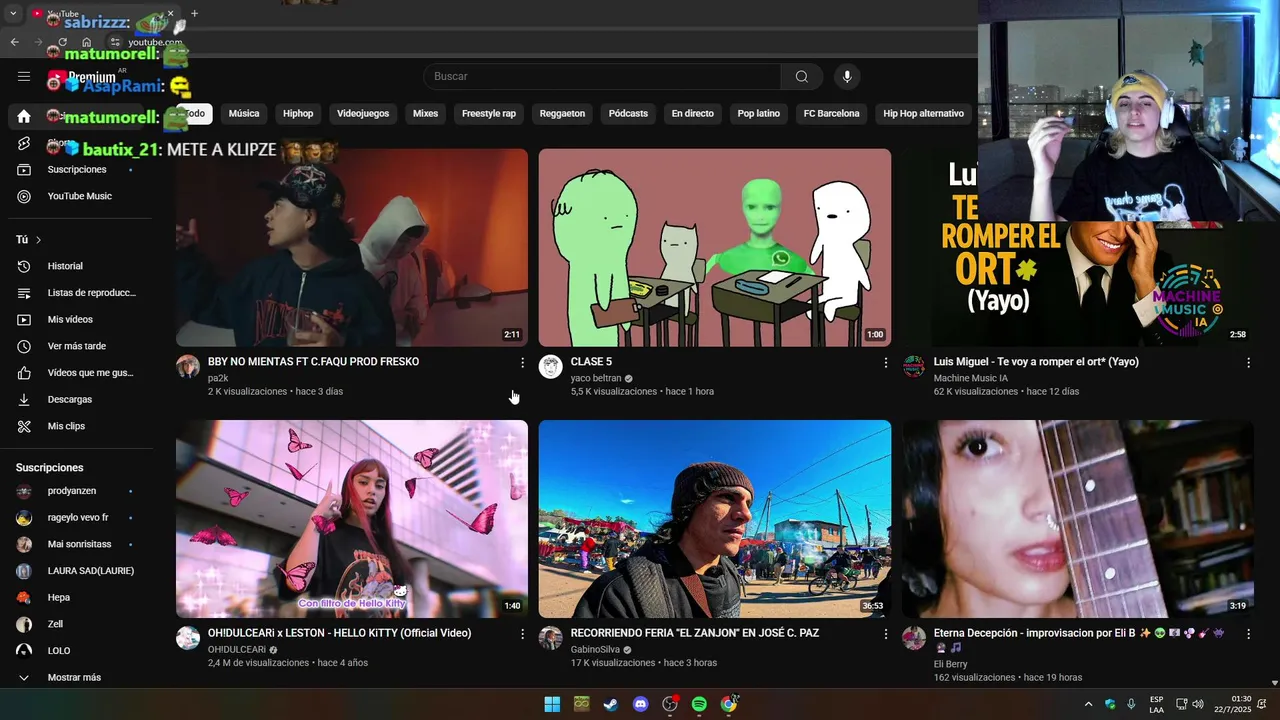Open the YouTube hamburger guide menu
The height and width of the screenshot is (720, 1280).
click(x=24, y=77)
